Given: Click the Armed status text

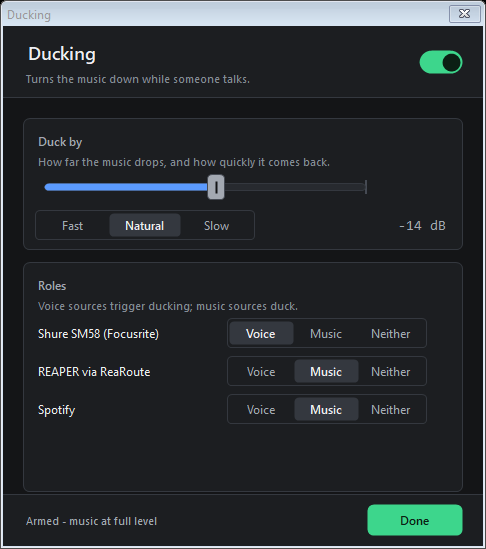Looking at the screenshot, I should pyautogui.click(x=91, y=521).
